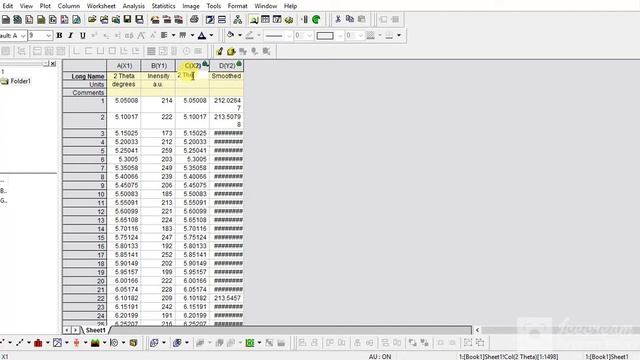Toggle Bold text formatting
Screen dimensions: 640x360
pyautogui.click(x=59, y=36)
